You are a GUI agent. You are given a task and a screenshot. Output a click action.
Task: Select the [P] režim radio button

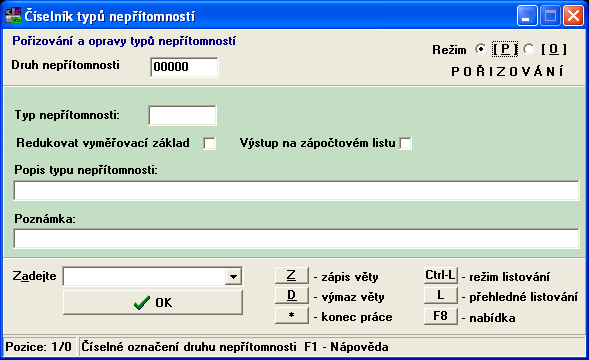(x=480, y=49)
